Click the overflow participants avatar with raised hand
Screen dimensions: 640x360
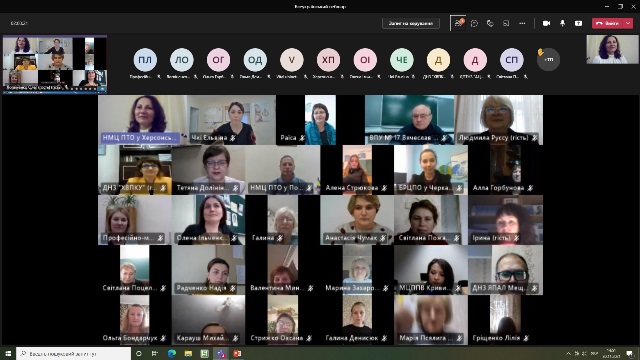tap(548, 60)
